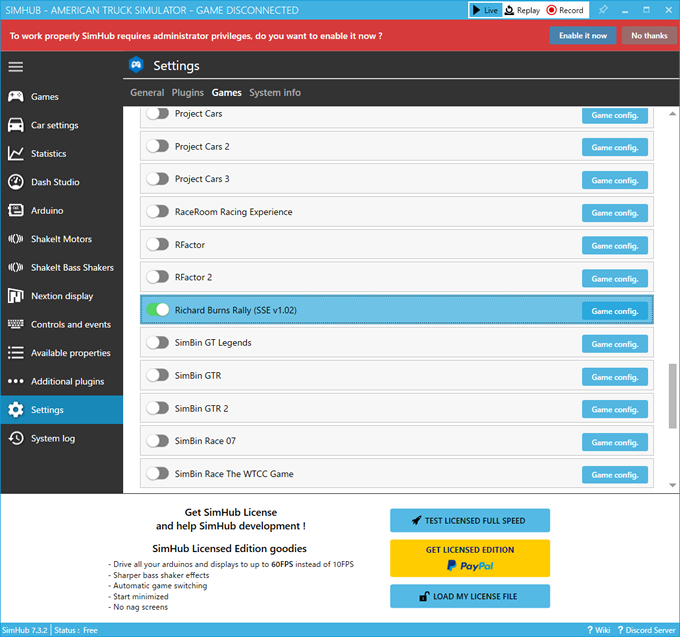Open the General settings tab

point(147,92)
